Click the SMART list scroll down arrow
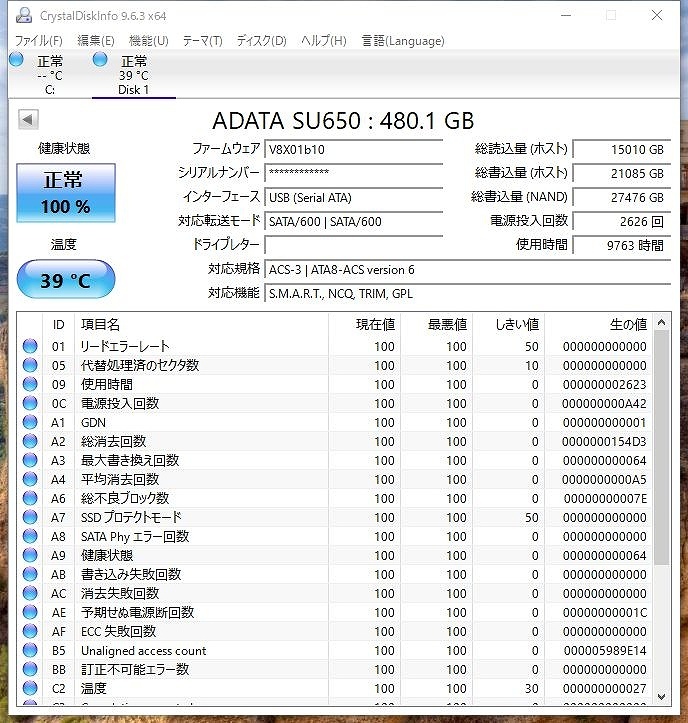Screen dimensions: 688x723 [x=661, y=696]
